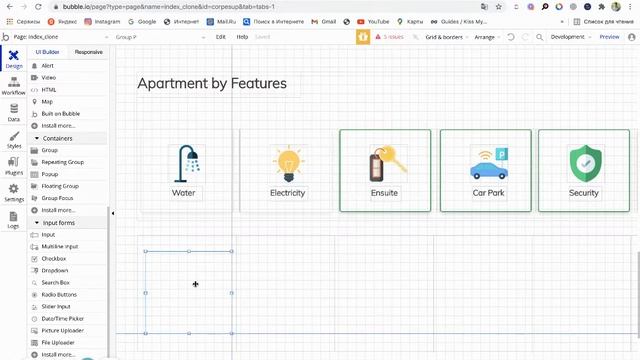Open the Edit menu
640x360 pixels.
220,37
